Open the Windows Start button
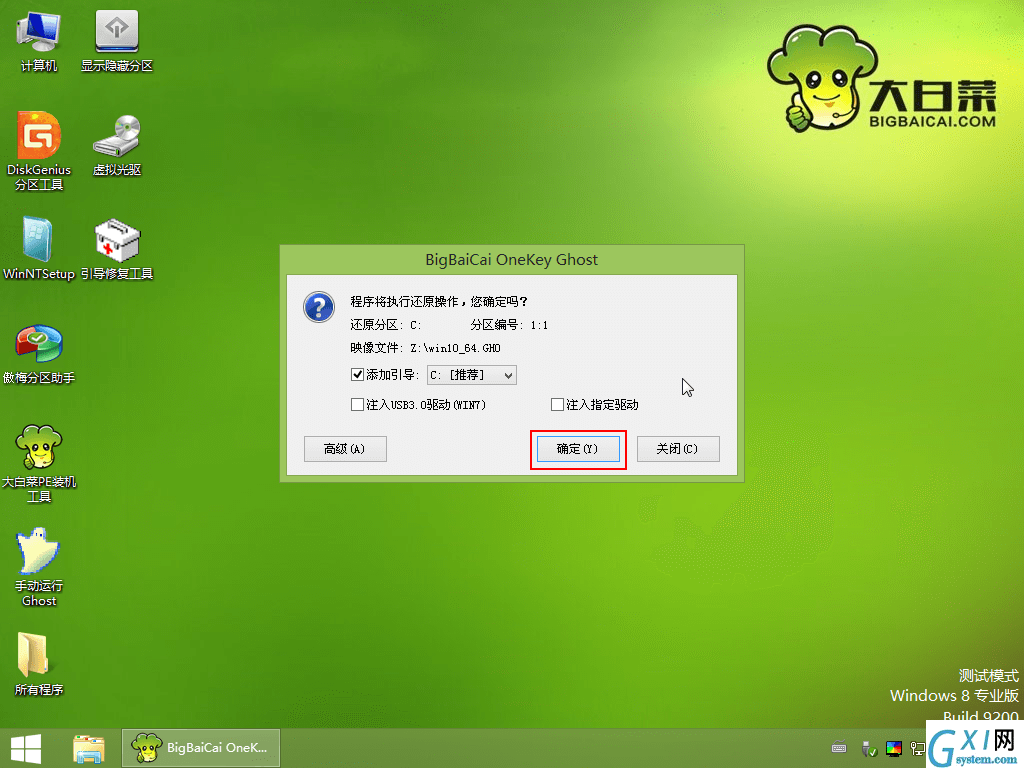The width and height of the screenshot is (1024, 768). pos(26,748)
